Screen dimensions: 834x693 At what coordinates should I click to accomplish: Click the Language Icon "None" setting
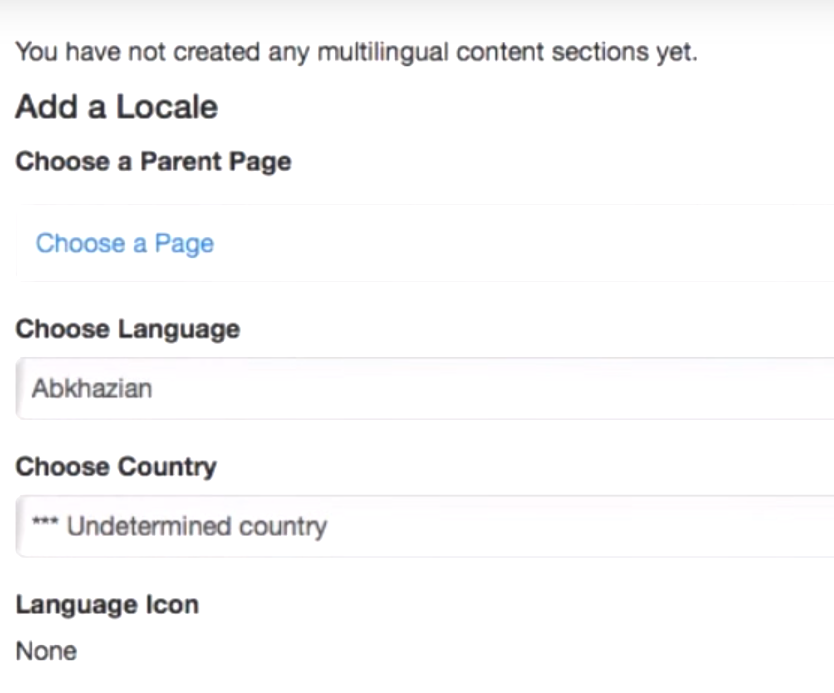click(x=46, y=650)
